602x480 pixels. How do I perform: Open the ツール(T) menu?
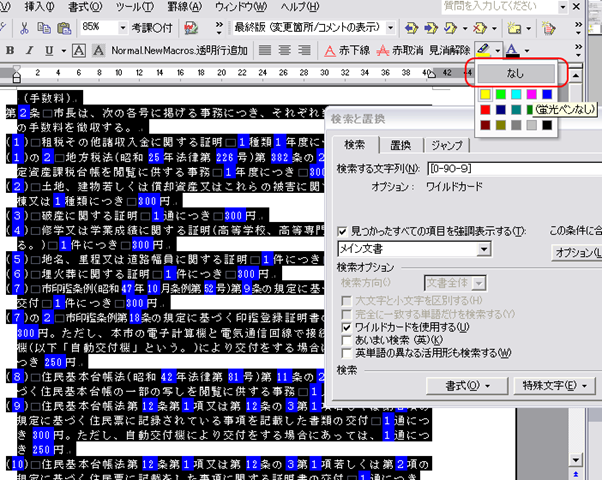pyautogui.click(x=134, y=7)
